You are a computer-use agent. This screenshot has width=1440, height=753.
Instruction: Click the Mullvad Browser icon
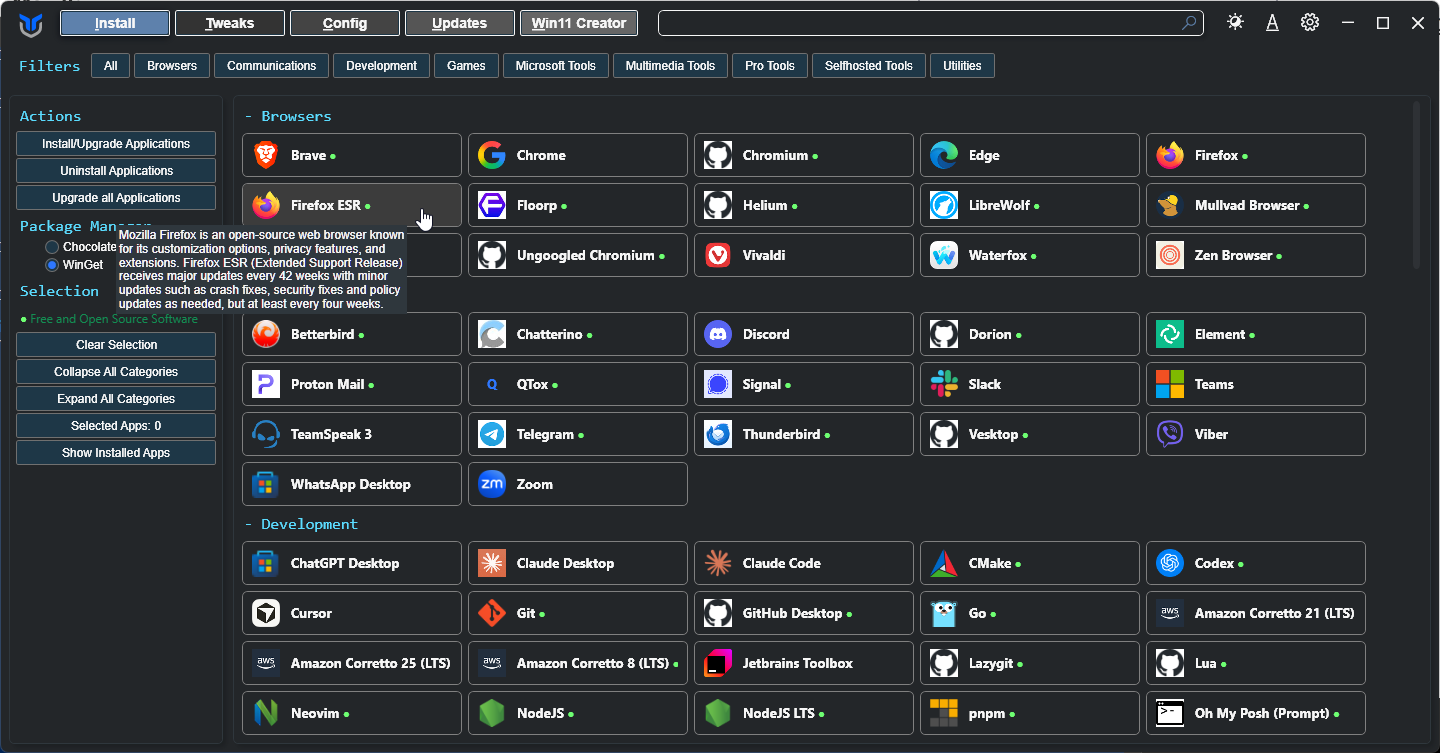pyautogui.click(x=1170, y=205)
